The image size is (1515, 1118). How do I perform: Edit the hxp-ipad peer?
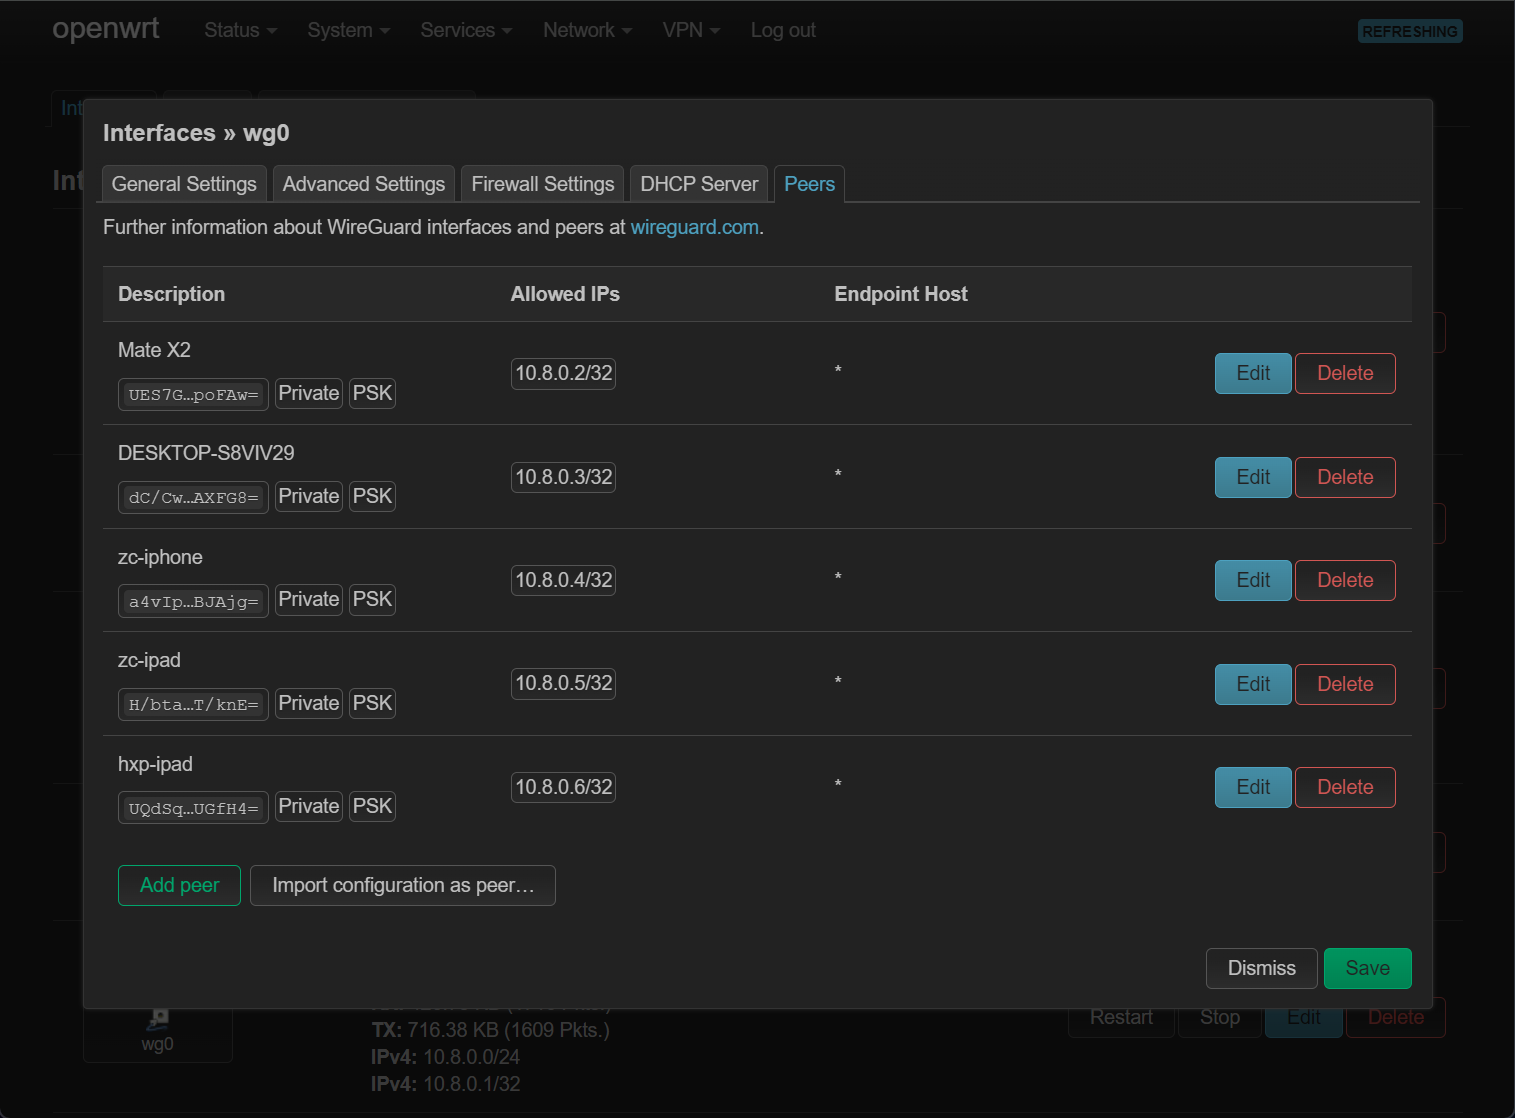click(x=1252, y=787)
